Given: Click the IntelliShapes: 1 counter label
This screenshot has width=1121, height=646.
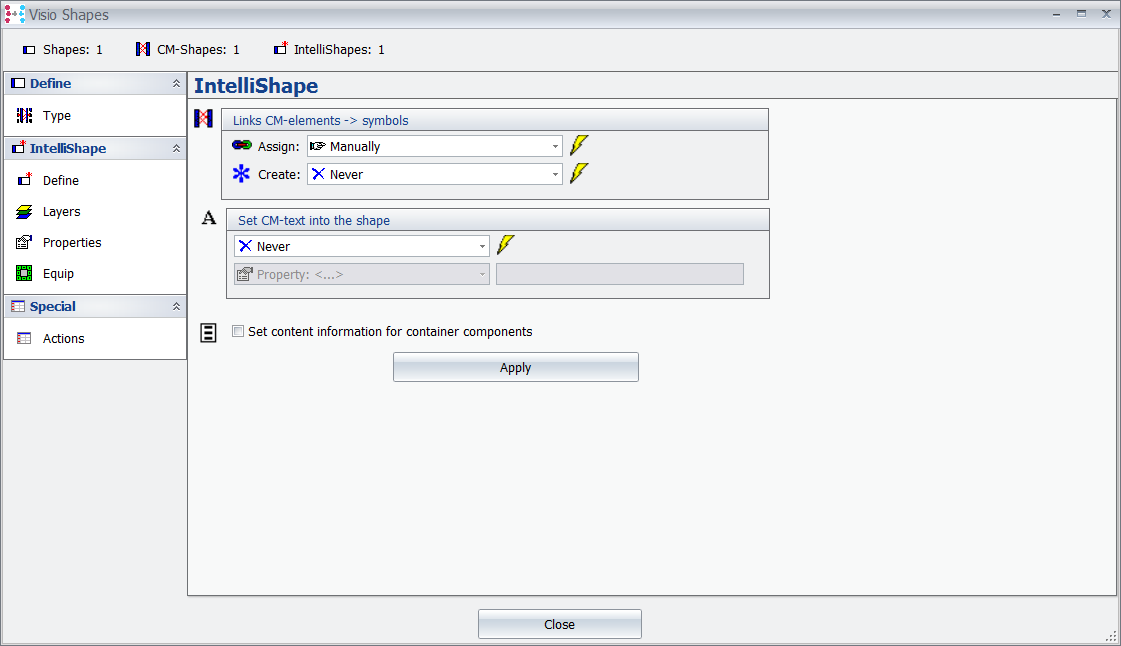Looking at the screenshot, I should (x=339, y=50).
